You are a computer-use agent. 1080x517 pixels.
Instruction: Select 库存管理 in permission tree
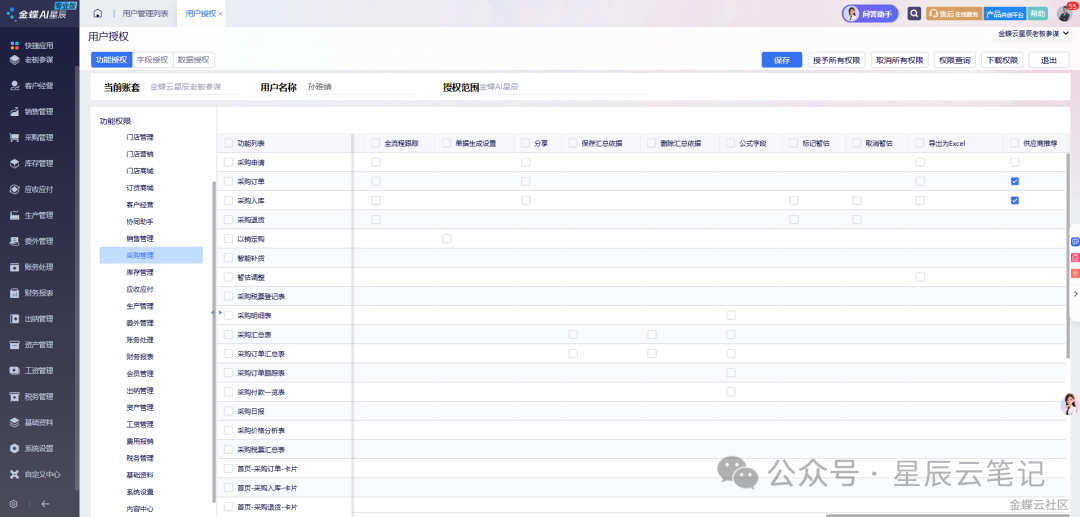(x=140, y=273)
